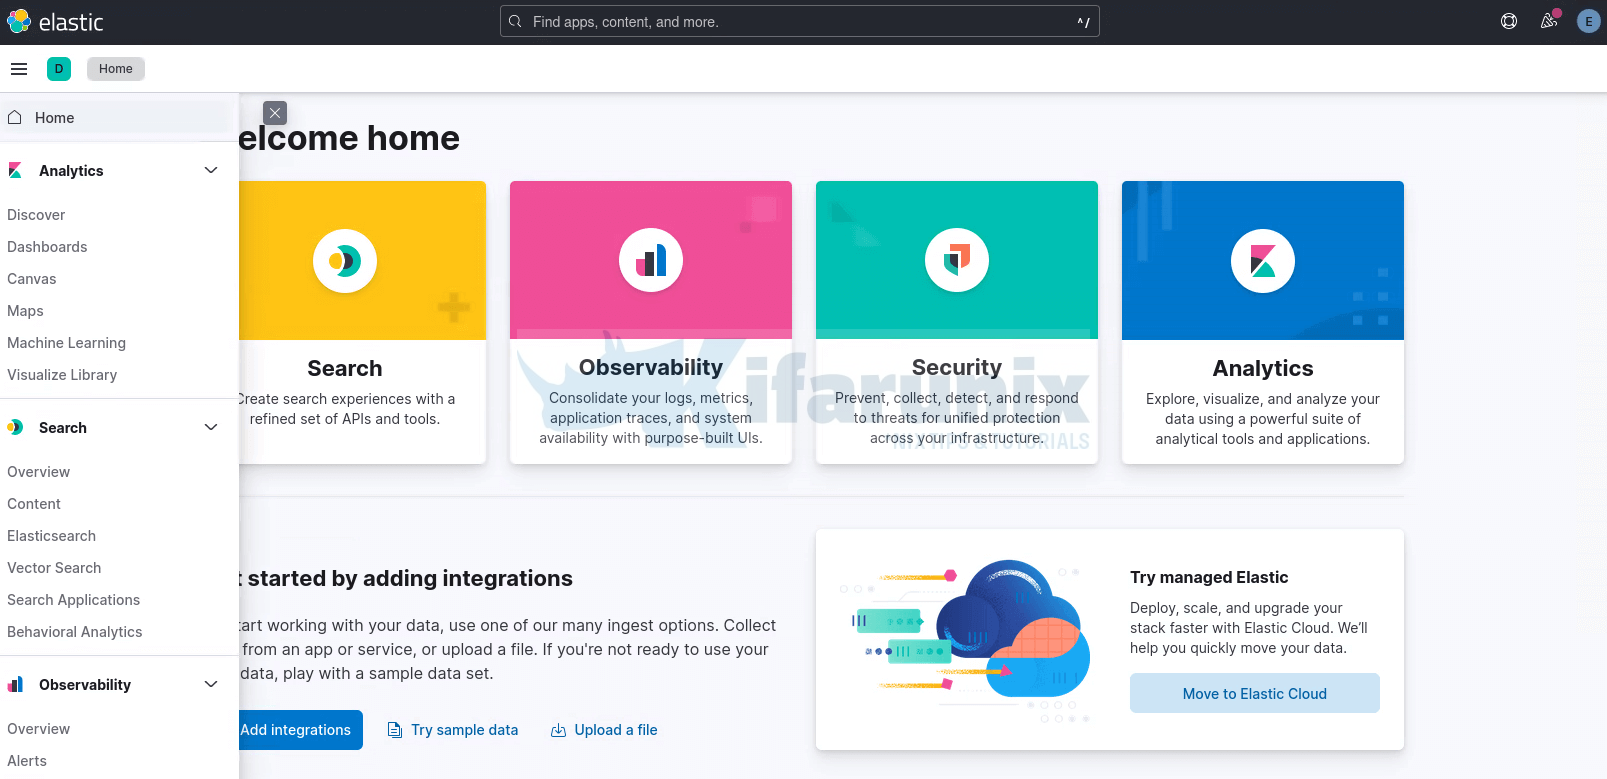Open Discover in the sidebar
Viewport: 1607px width, 779px height.
point(36,215)
